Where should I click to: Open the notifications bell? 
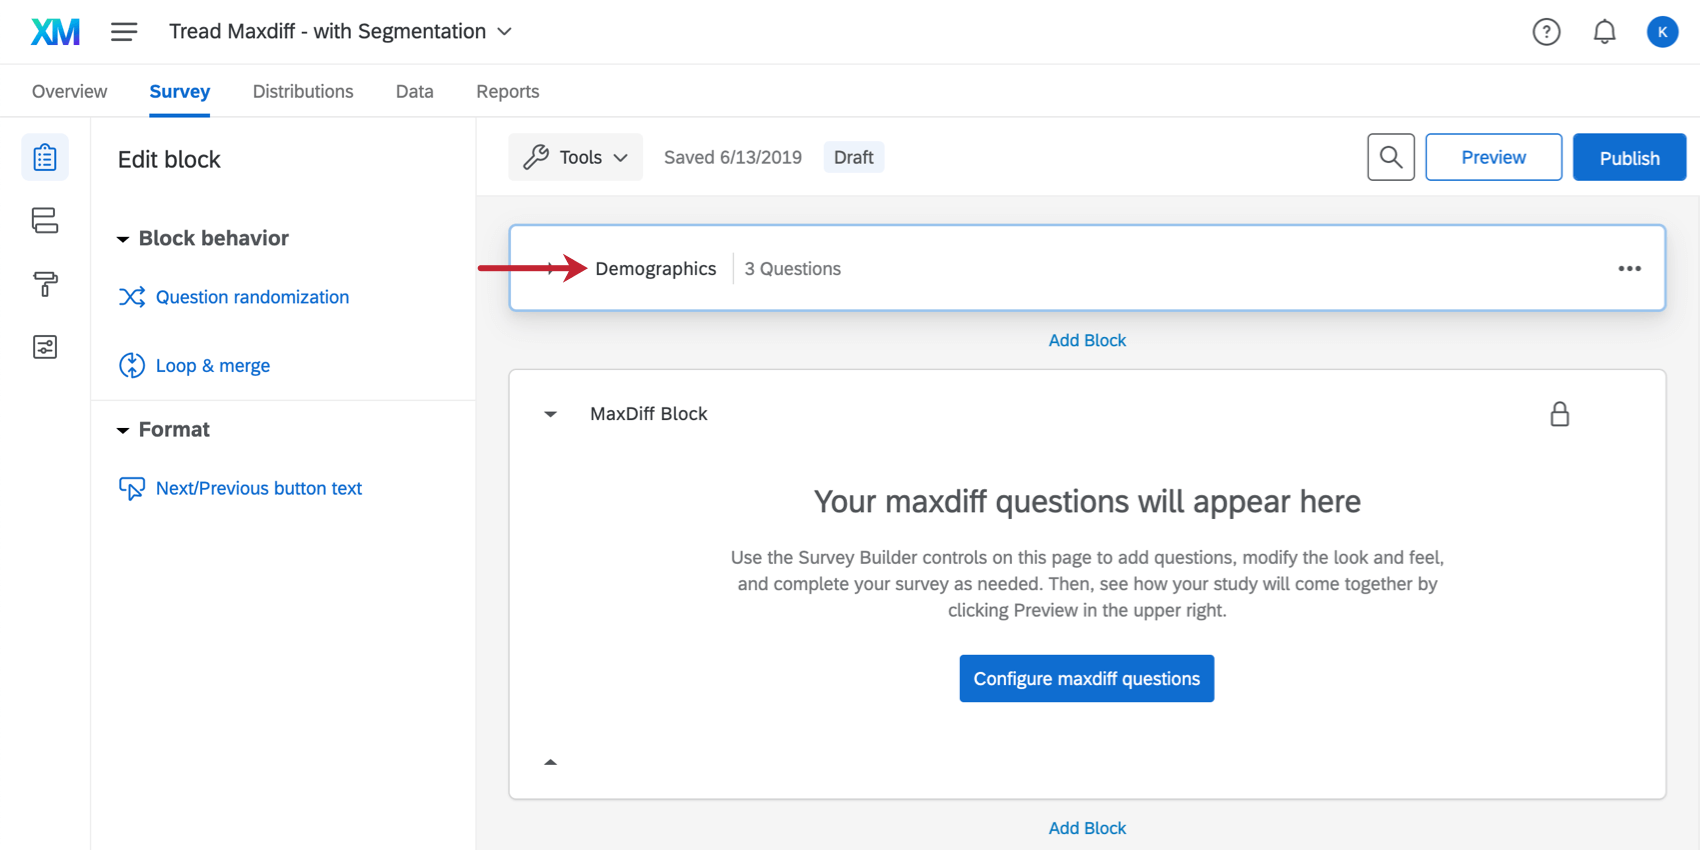click(1604, 32)
